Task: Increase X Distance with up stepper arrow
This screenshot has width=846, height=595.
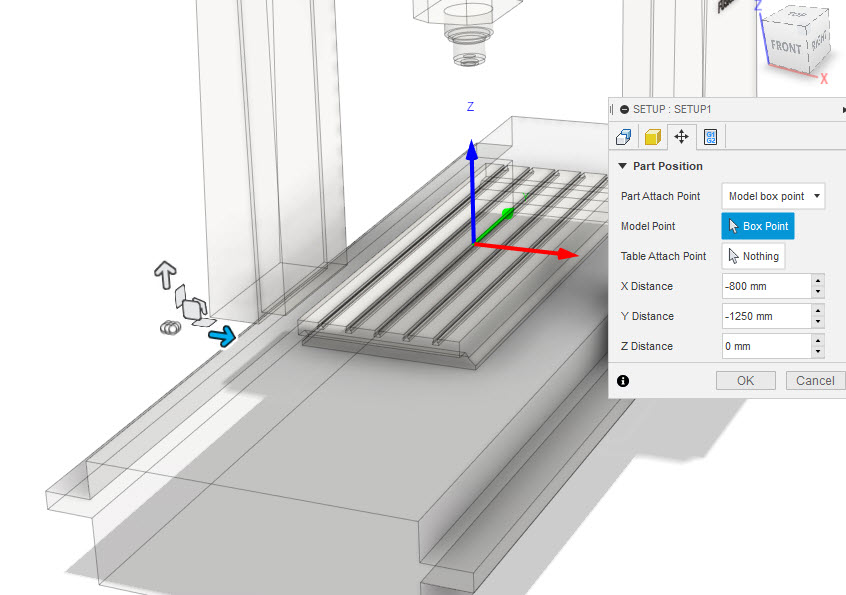Action: [x=818, y=281]
